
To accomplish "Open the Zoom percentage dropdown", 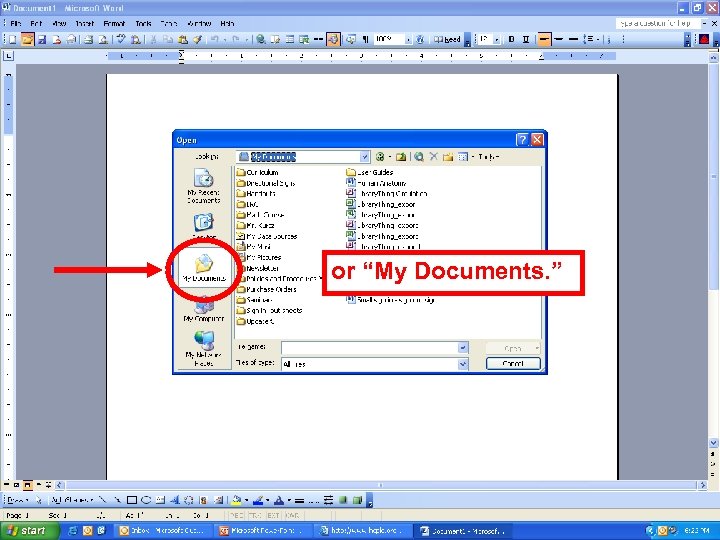I will (x=408, y=39).
